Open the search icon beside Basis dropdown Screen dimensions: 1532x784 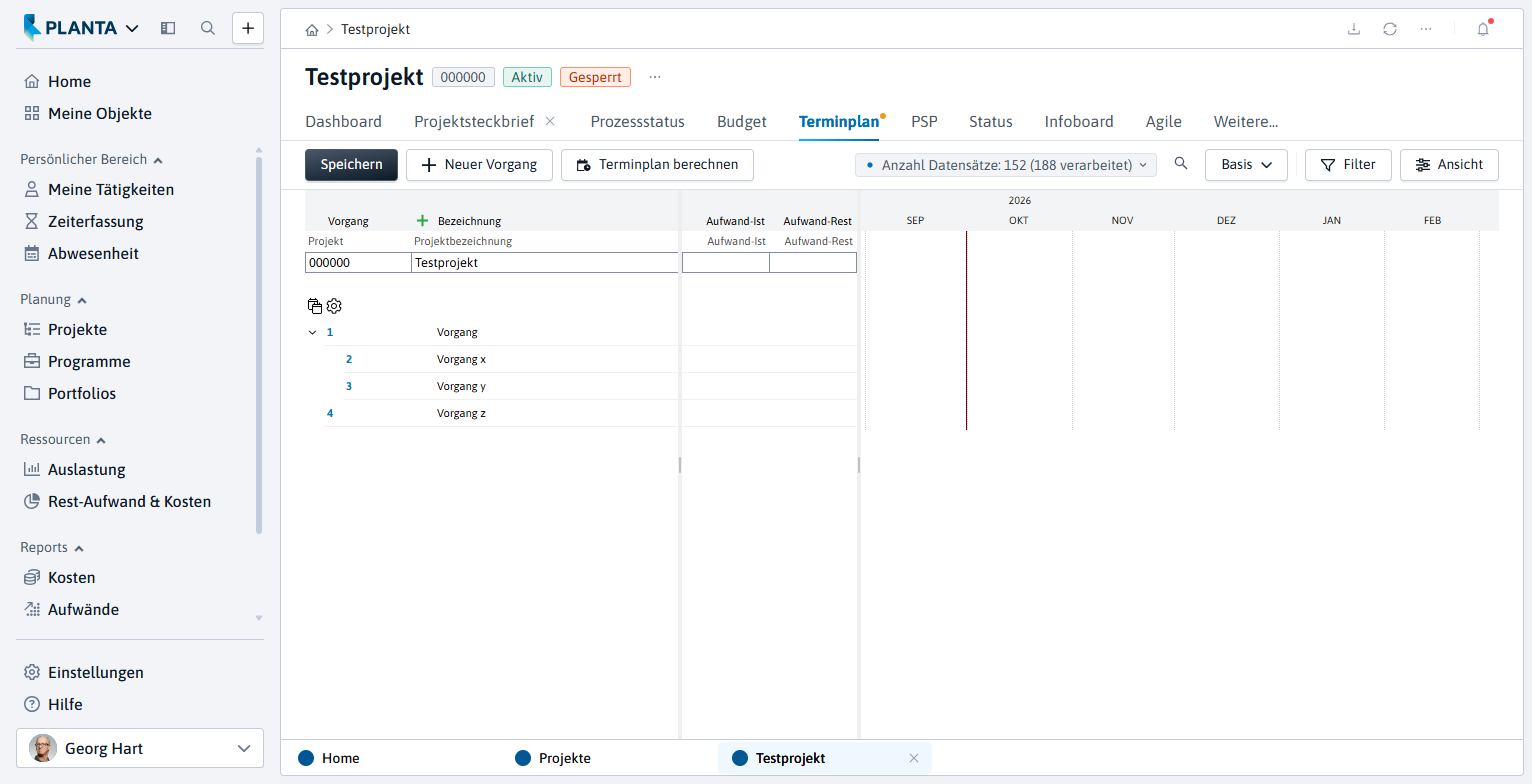(1181, 164)
